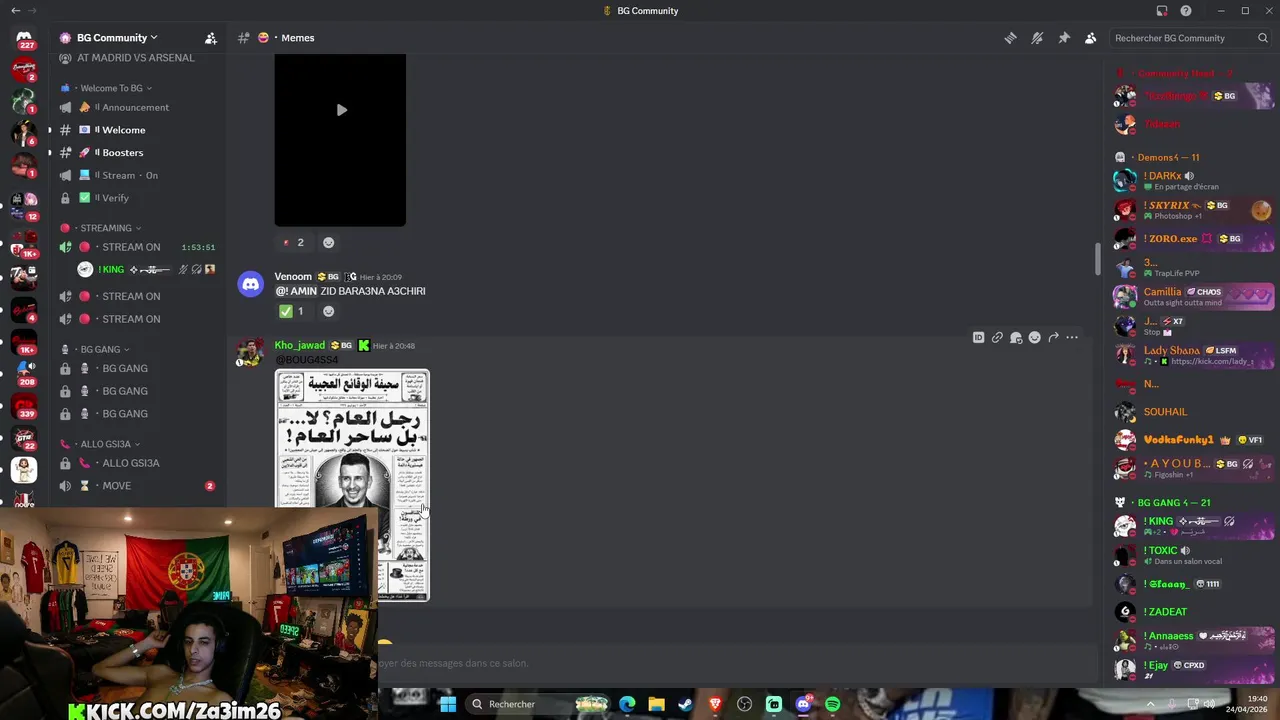The height and width of the screenshot is (720, 1280).
Task: Select server icon with badge 208
Action: click(24, 372)
